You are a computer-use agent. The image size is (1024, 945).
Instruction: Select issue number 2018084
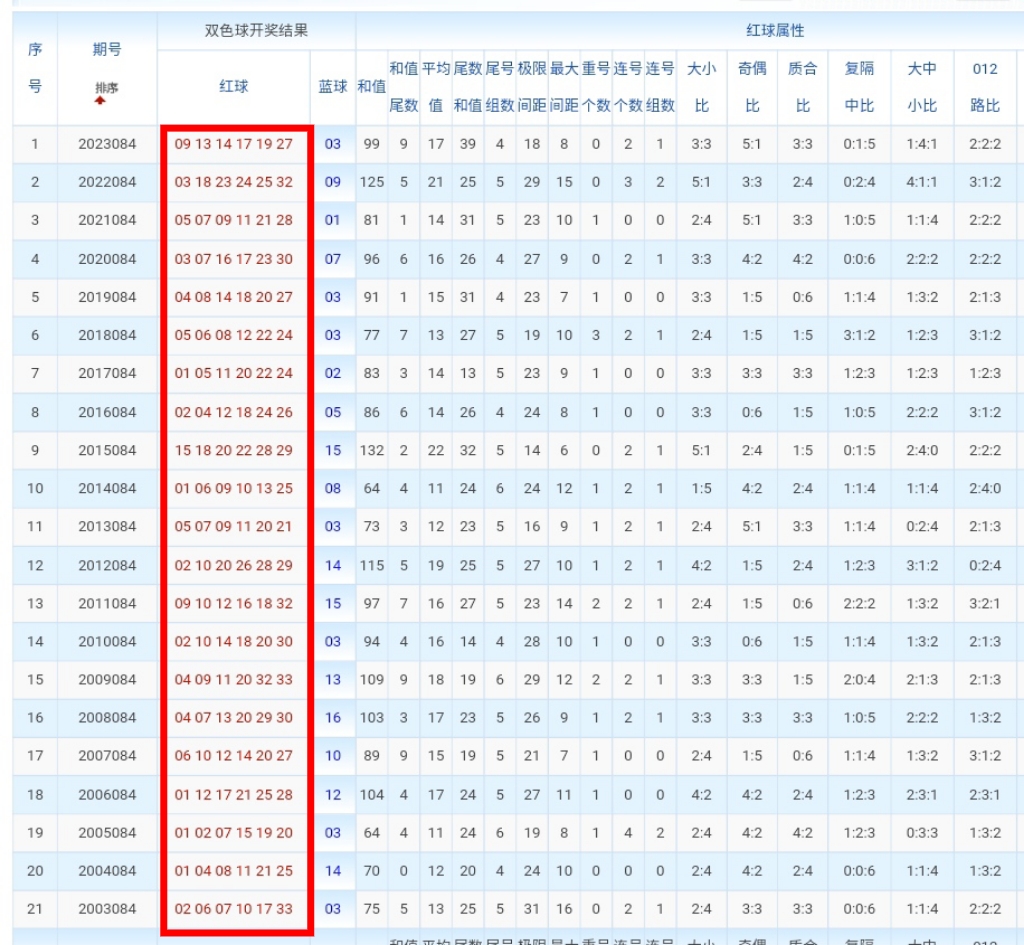(x=107, y=335)
